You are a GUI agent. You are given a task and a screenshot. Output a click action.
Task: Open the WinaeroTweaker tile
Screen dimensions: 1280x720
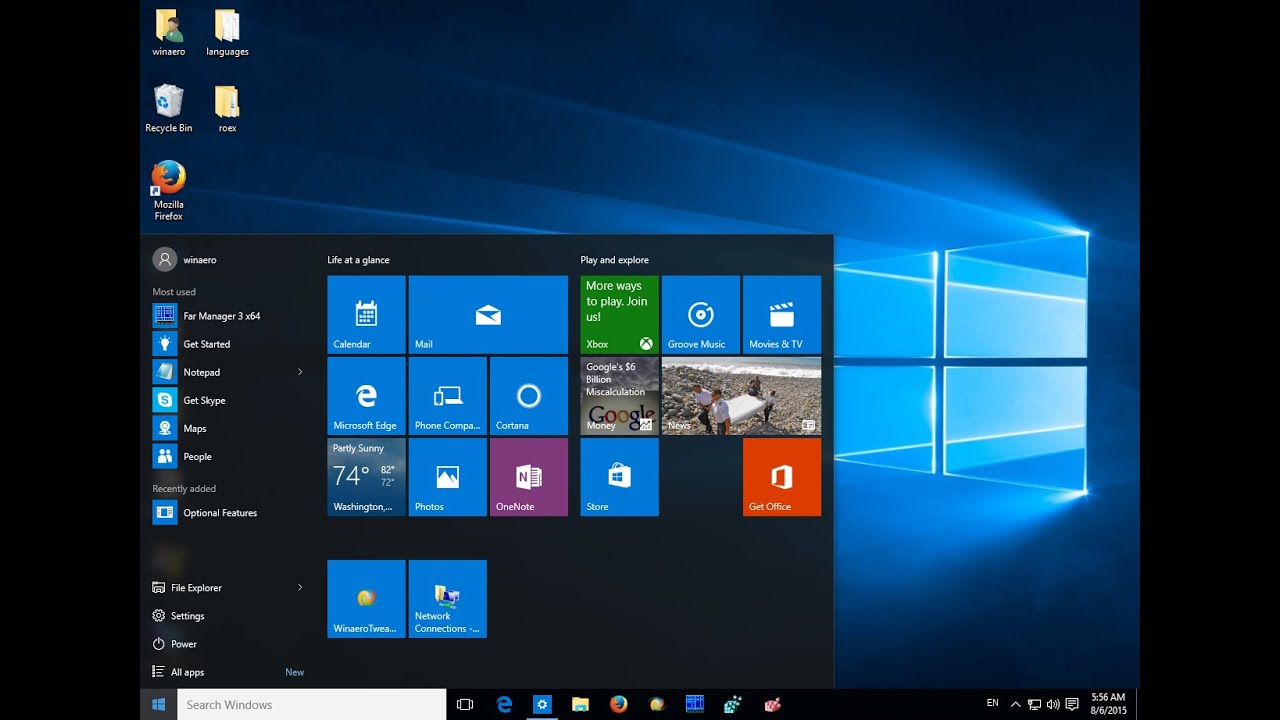[366, 599]
